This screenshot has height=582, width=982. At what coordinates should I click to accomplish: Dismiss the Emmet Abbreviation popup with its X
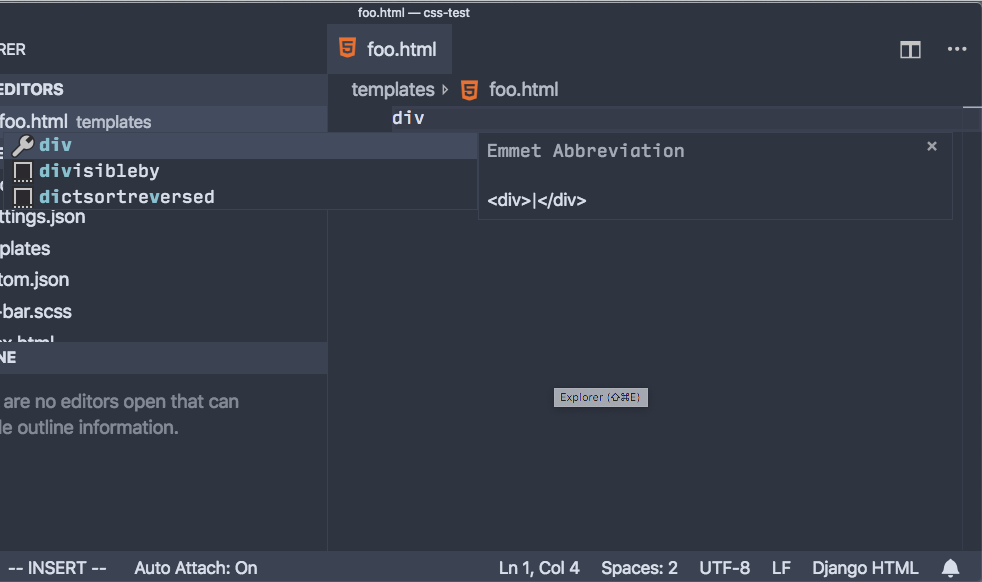pyautogui.click(x=931, y=145)
